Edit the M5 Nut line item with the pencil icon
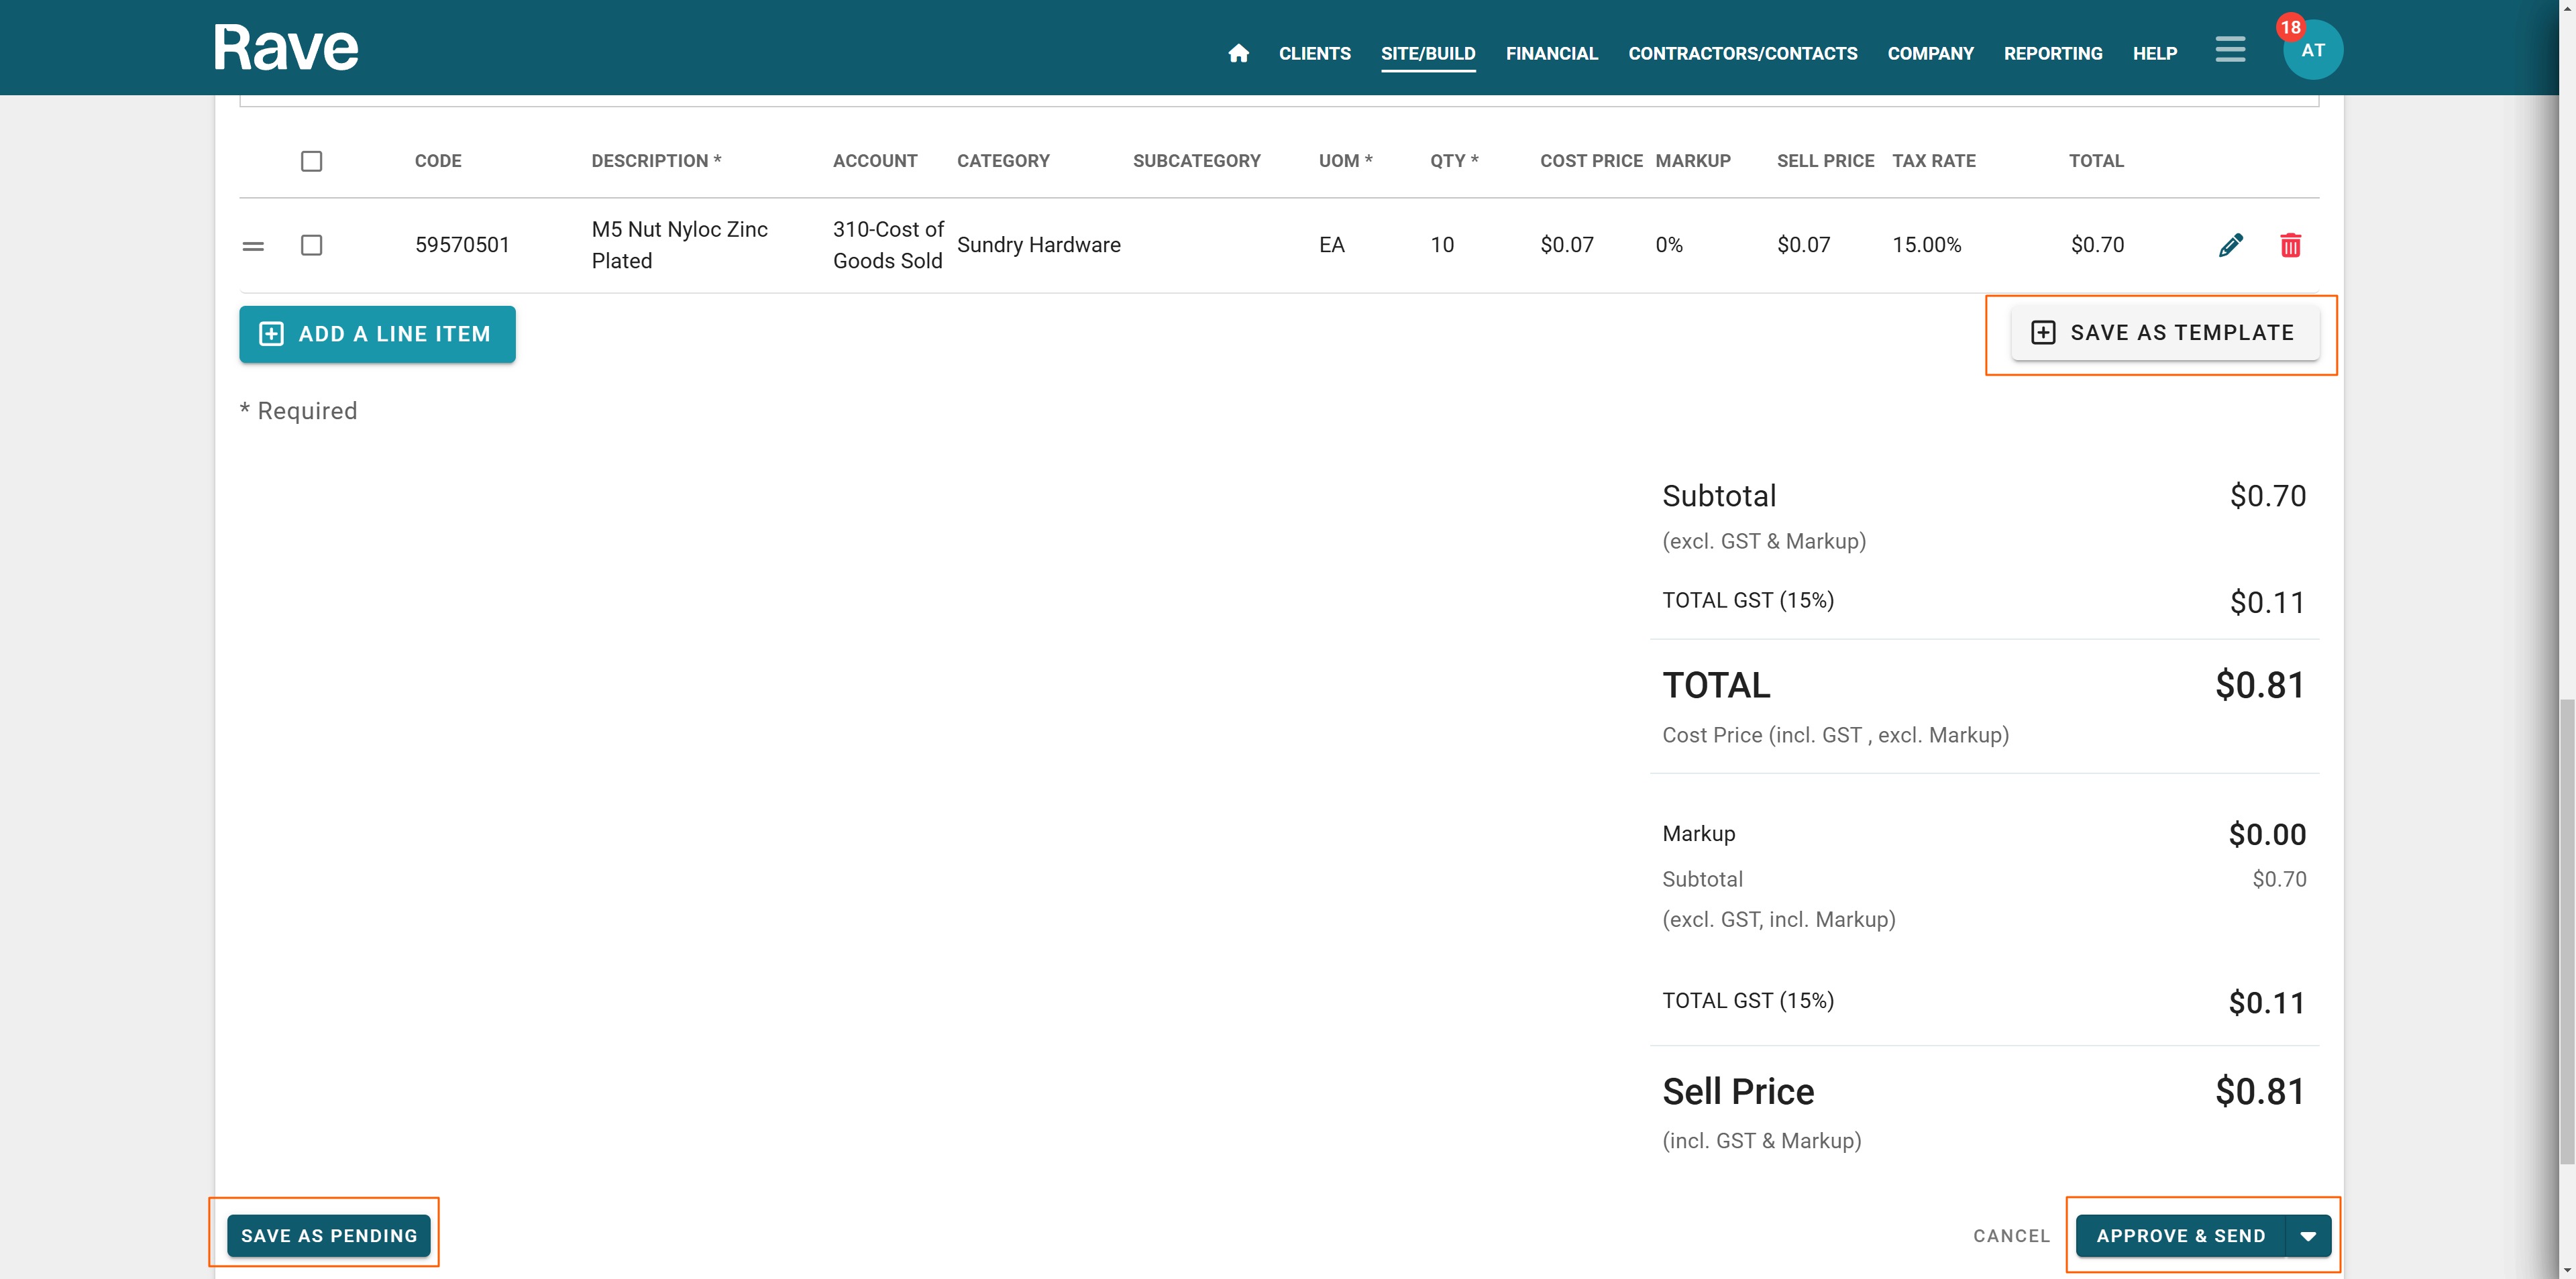The image size is (2576, 1279). pyautogui.click(x=2230, y=245)
